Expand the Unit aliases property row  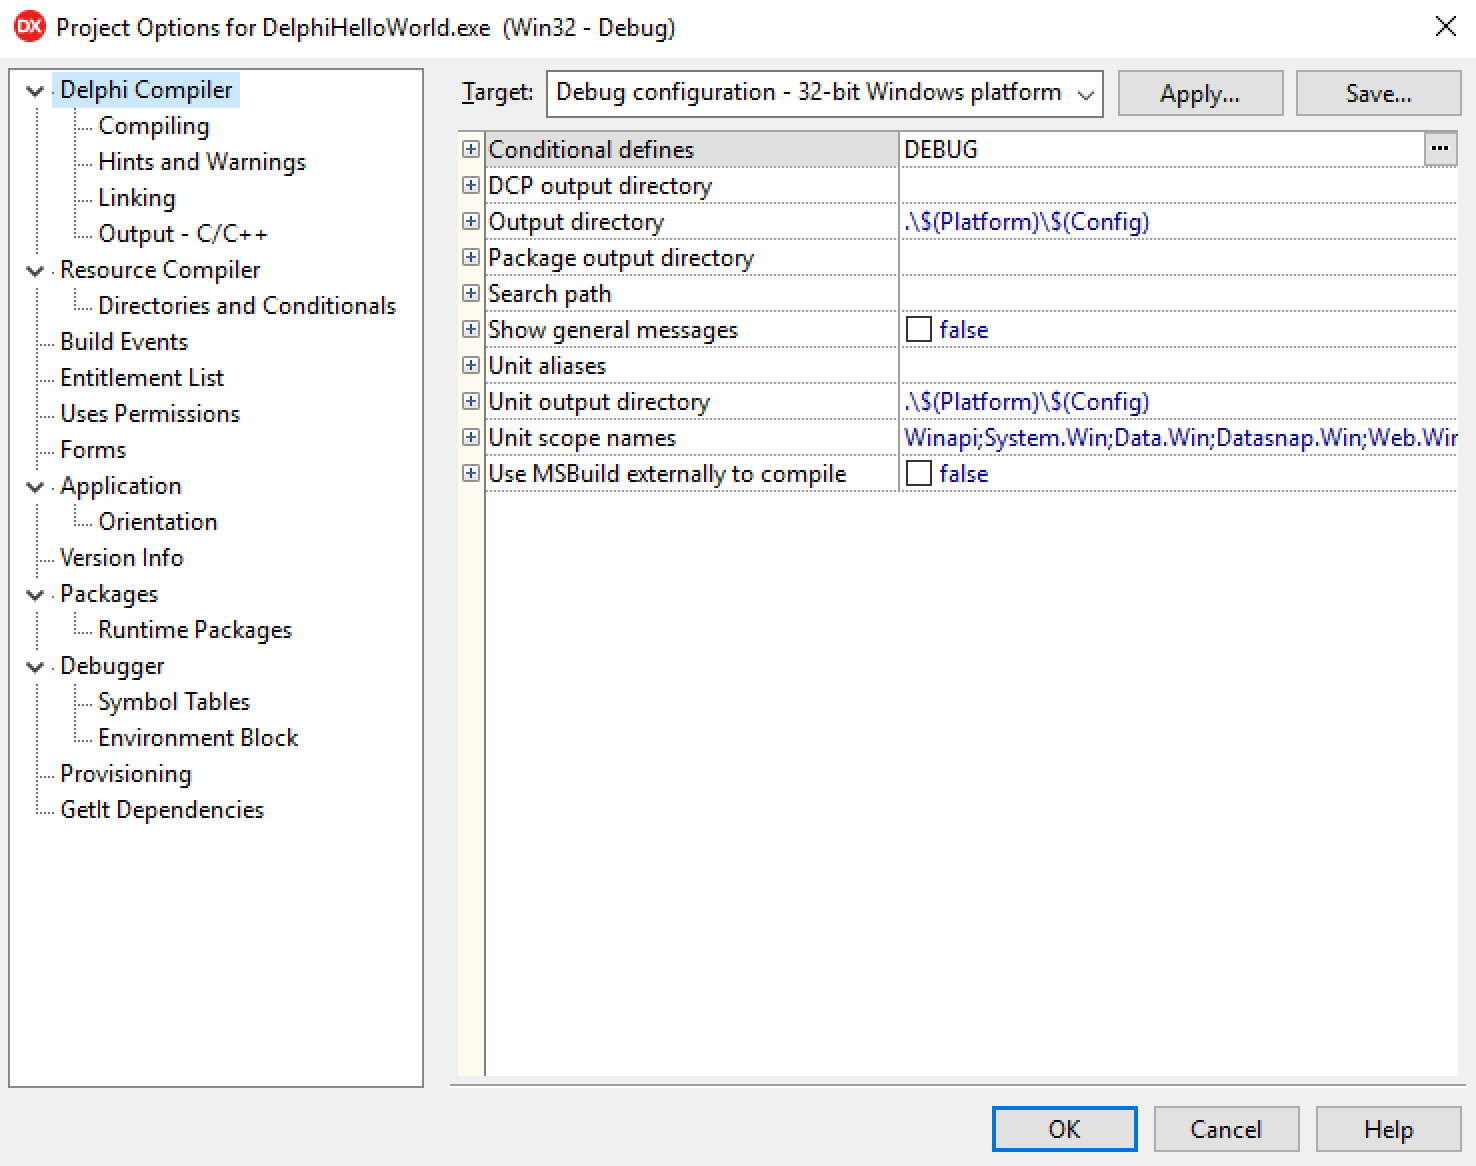[471, 365]
